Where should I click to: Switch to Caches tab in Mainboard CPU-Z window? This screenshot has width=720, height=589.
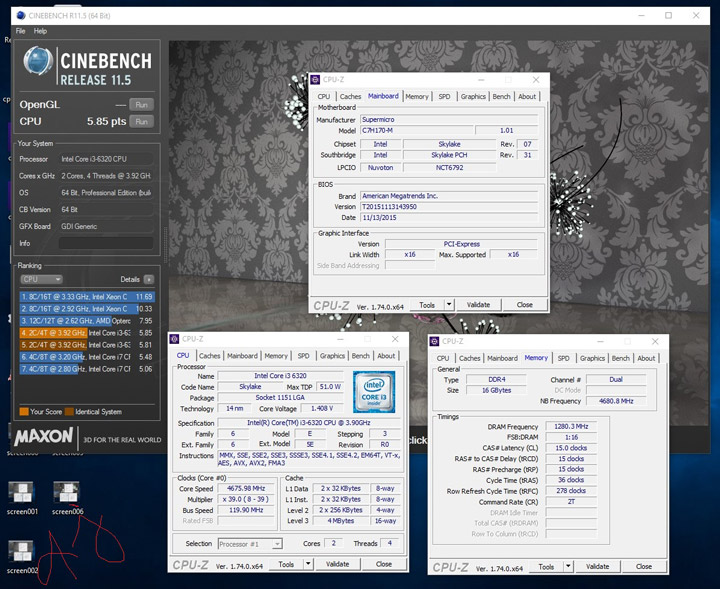[x=350, y=96]
